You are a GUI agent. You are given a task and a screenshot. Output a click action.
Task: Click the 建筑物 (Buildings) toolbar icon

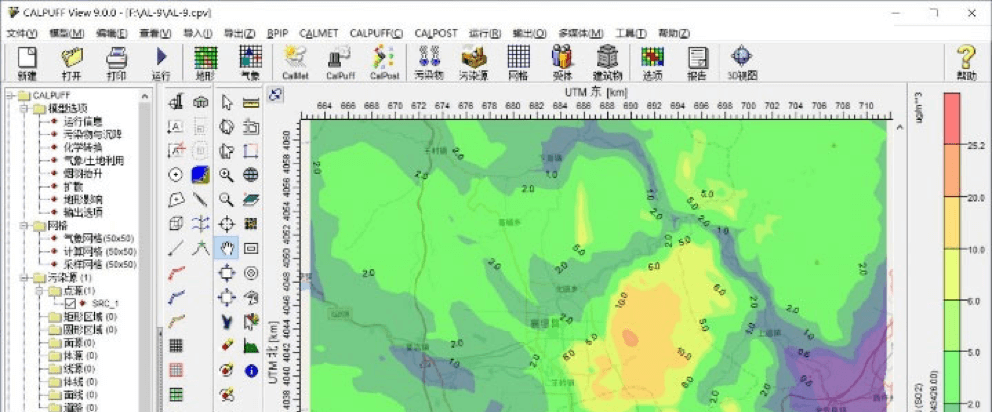607,62
